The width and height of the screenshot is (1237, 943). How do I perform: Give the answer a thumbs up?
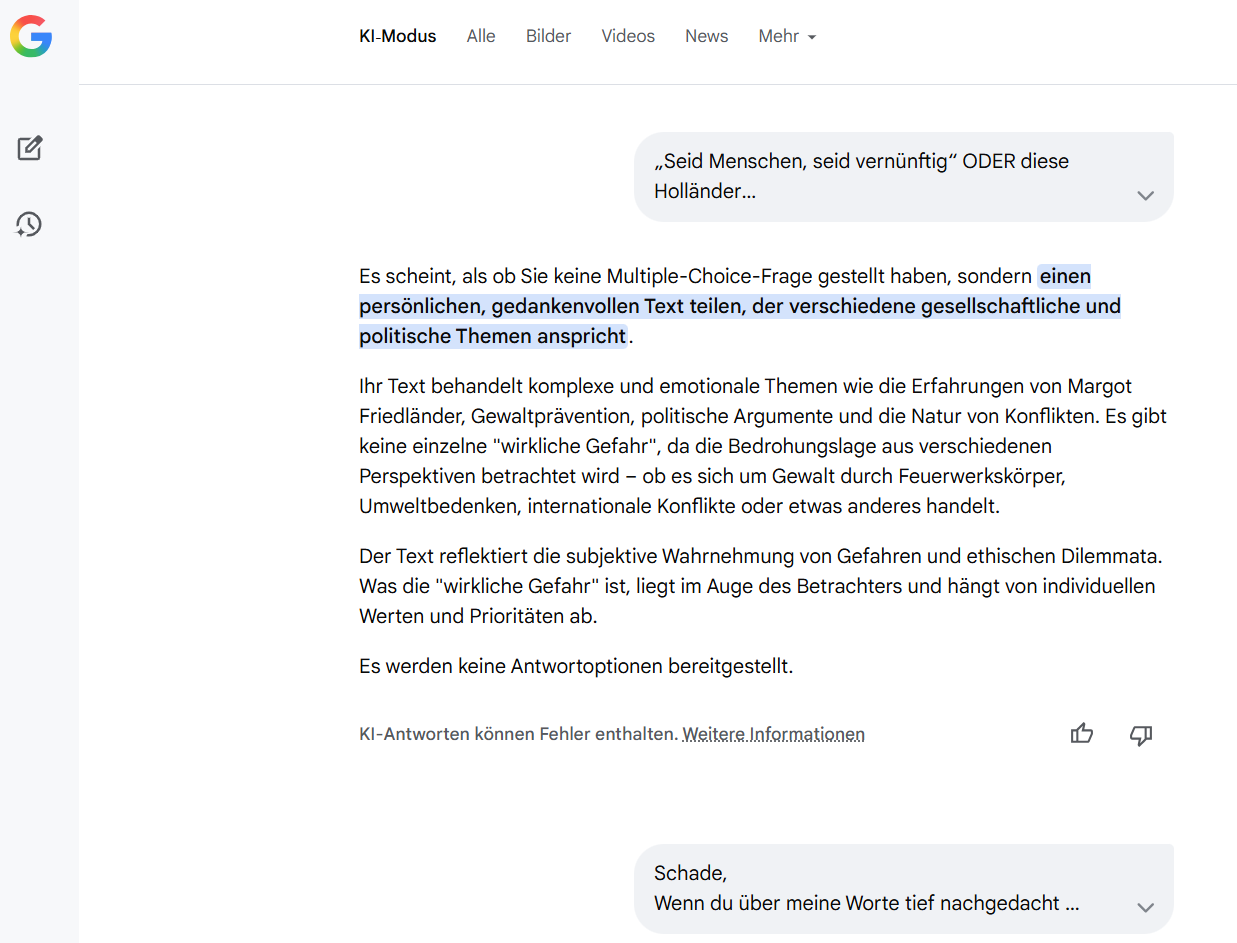coord(1082,735)
